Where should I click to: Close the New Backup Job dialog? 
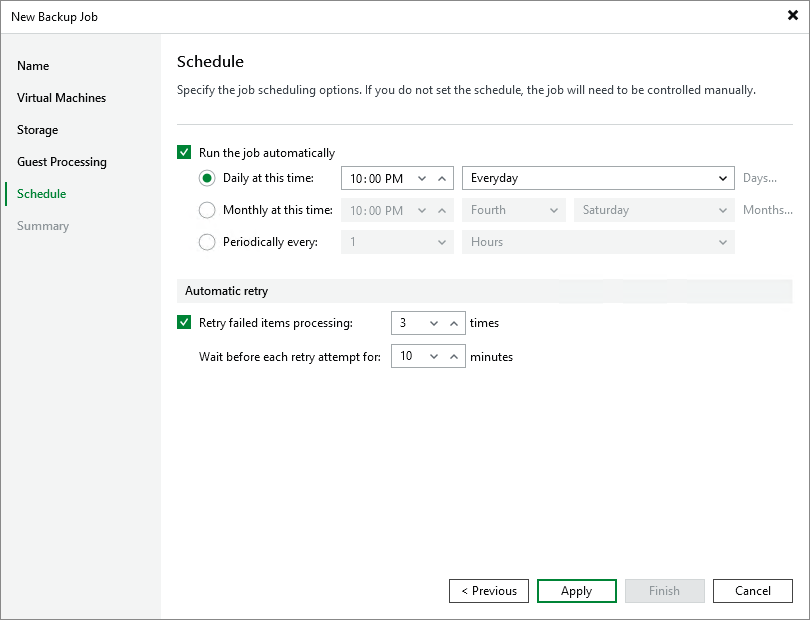click(x=792, y=16)
